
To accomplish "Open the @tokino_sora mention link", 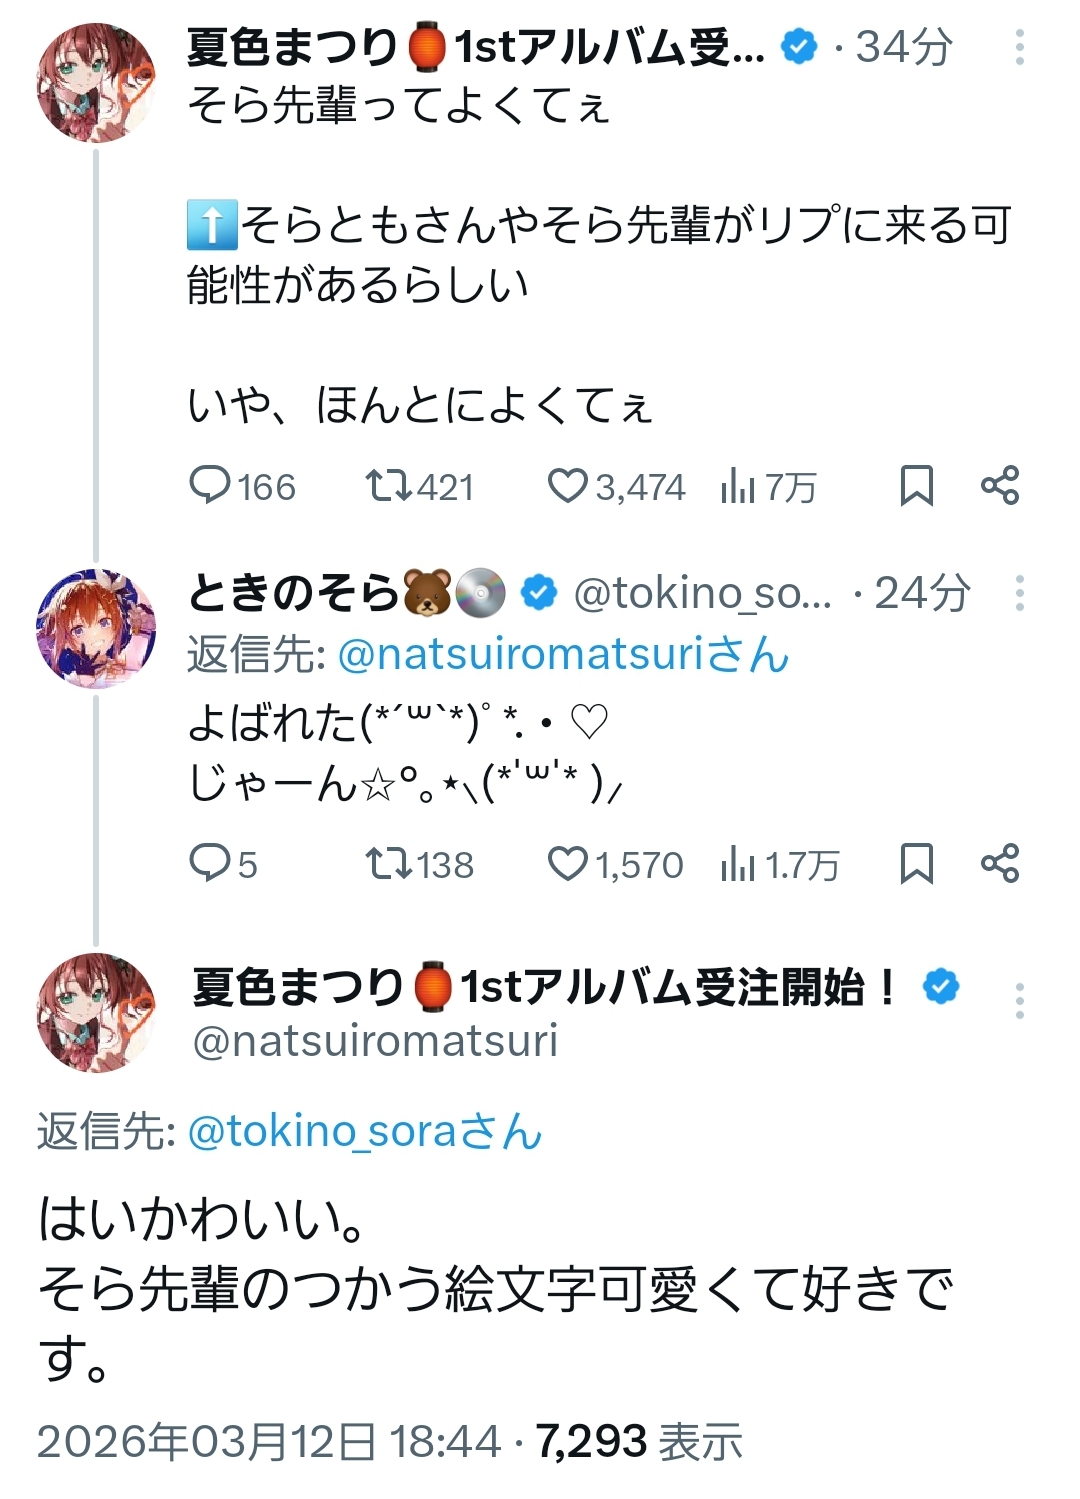I will pos(364,1132).
